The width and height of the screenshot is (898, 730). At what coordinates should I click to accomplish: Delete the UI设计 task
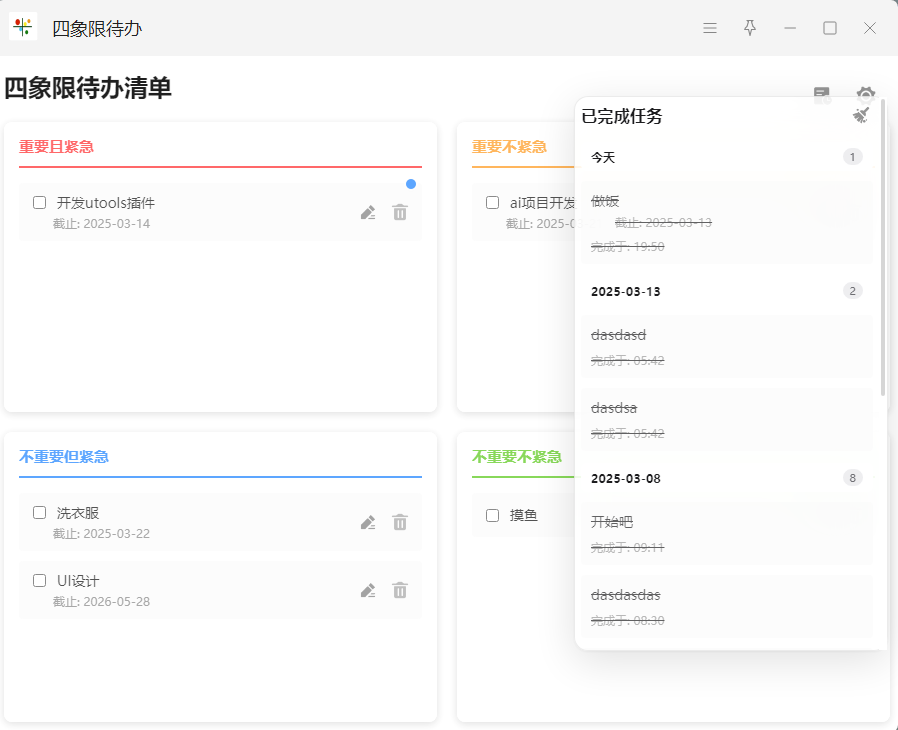tap(400, 590)
